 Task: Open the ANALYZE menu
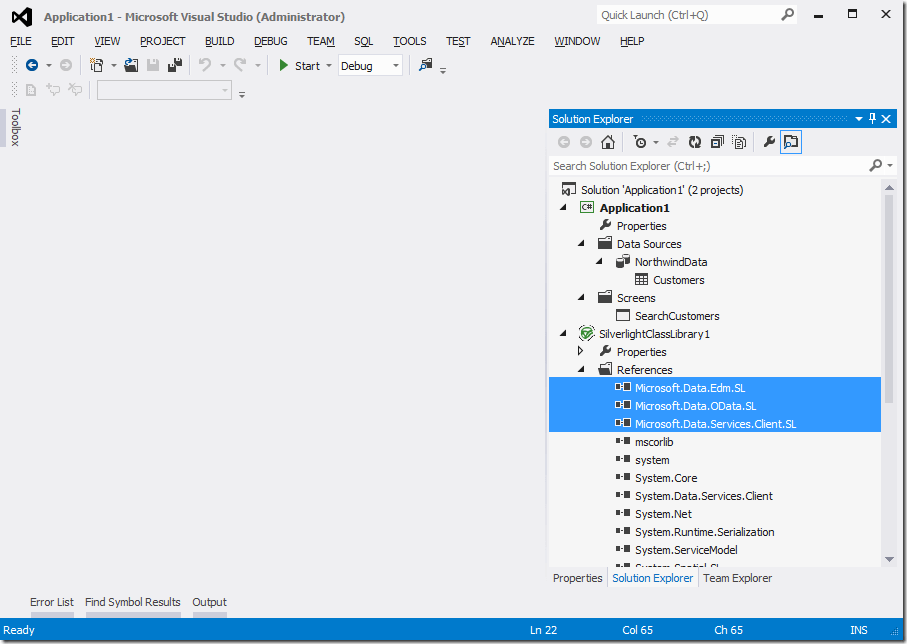[513, 41]
